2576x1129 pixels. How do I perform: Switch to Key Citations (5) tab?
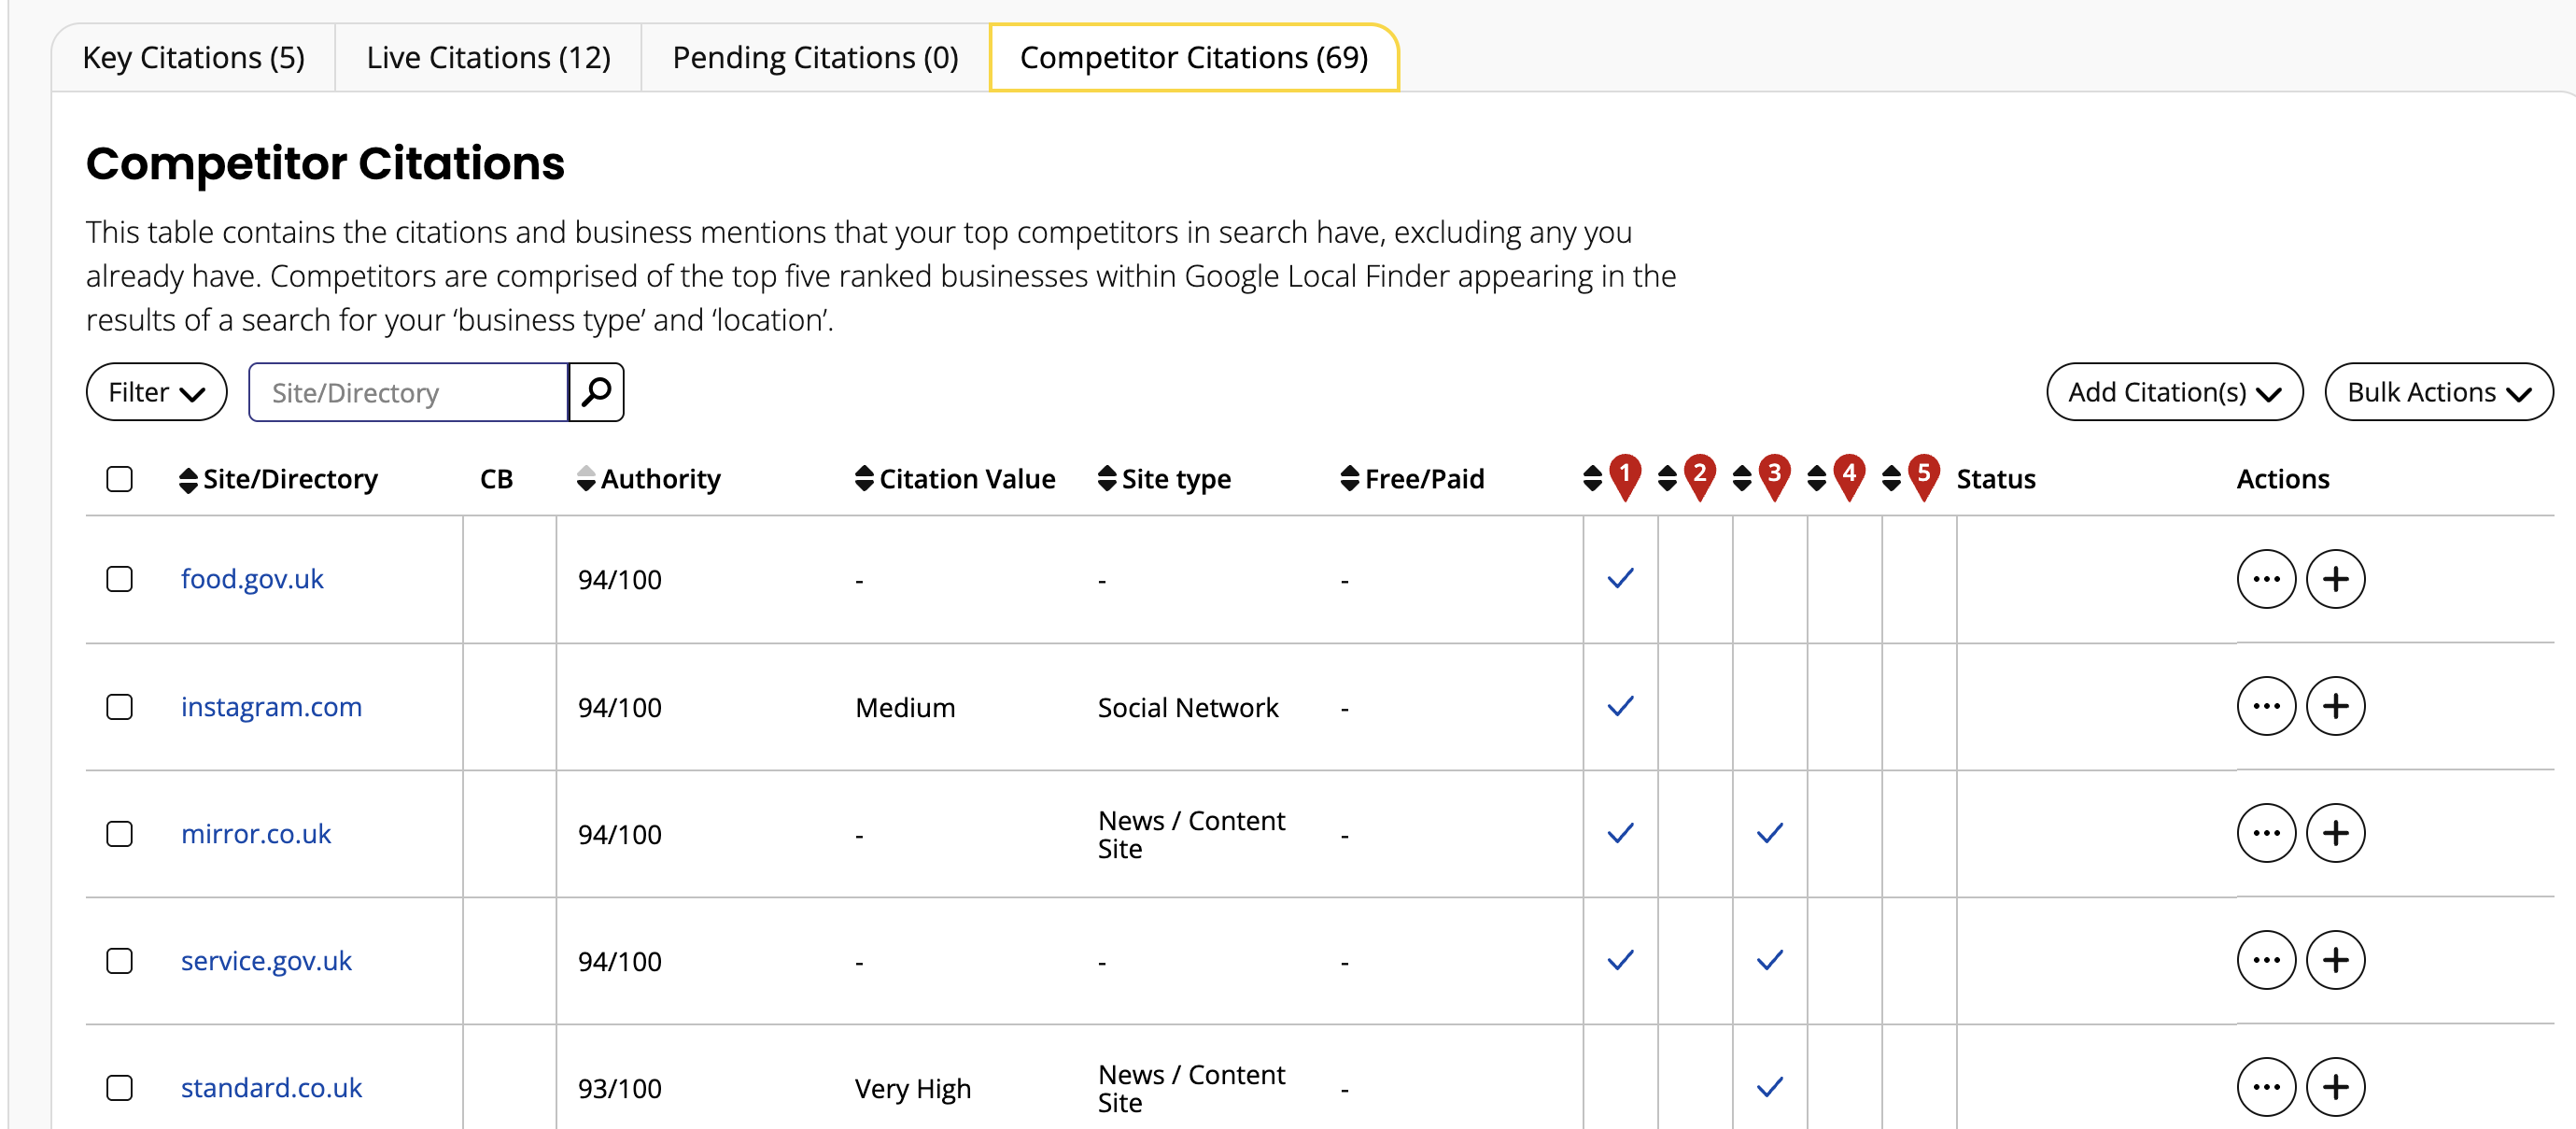194,58
